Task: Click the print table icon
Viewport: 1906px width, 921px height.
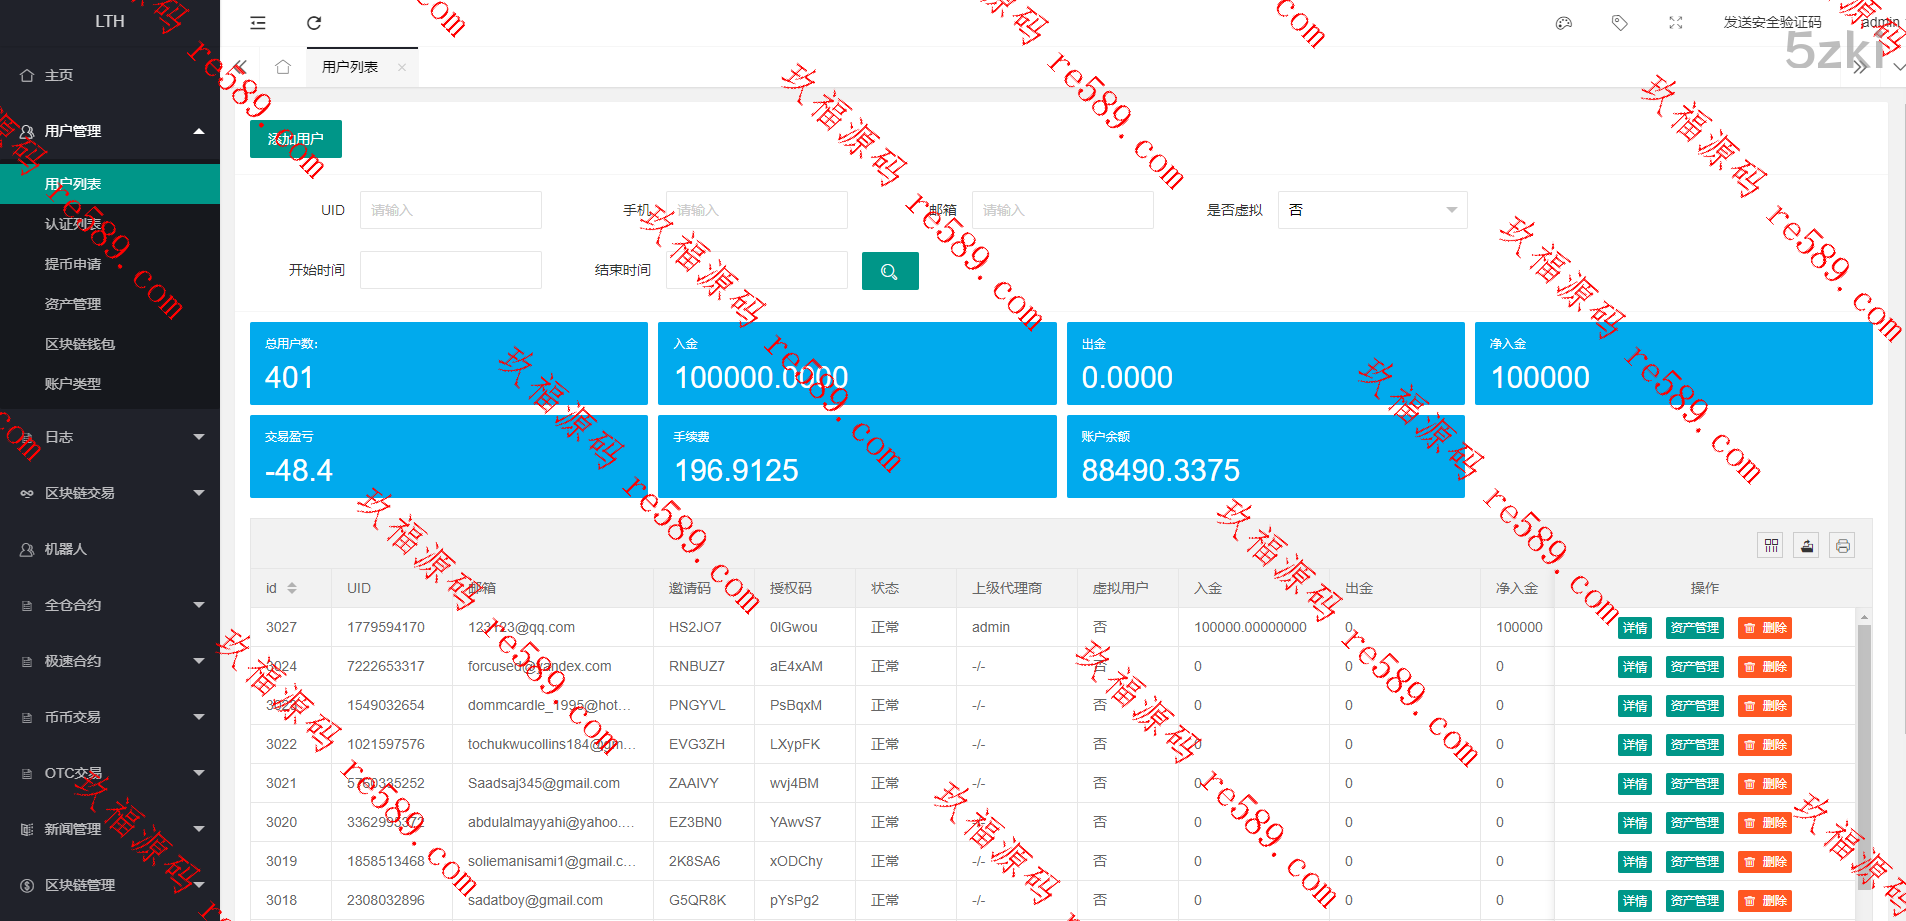Action: [x=1842, y=545]
